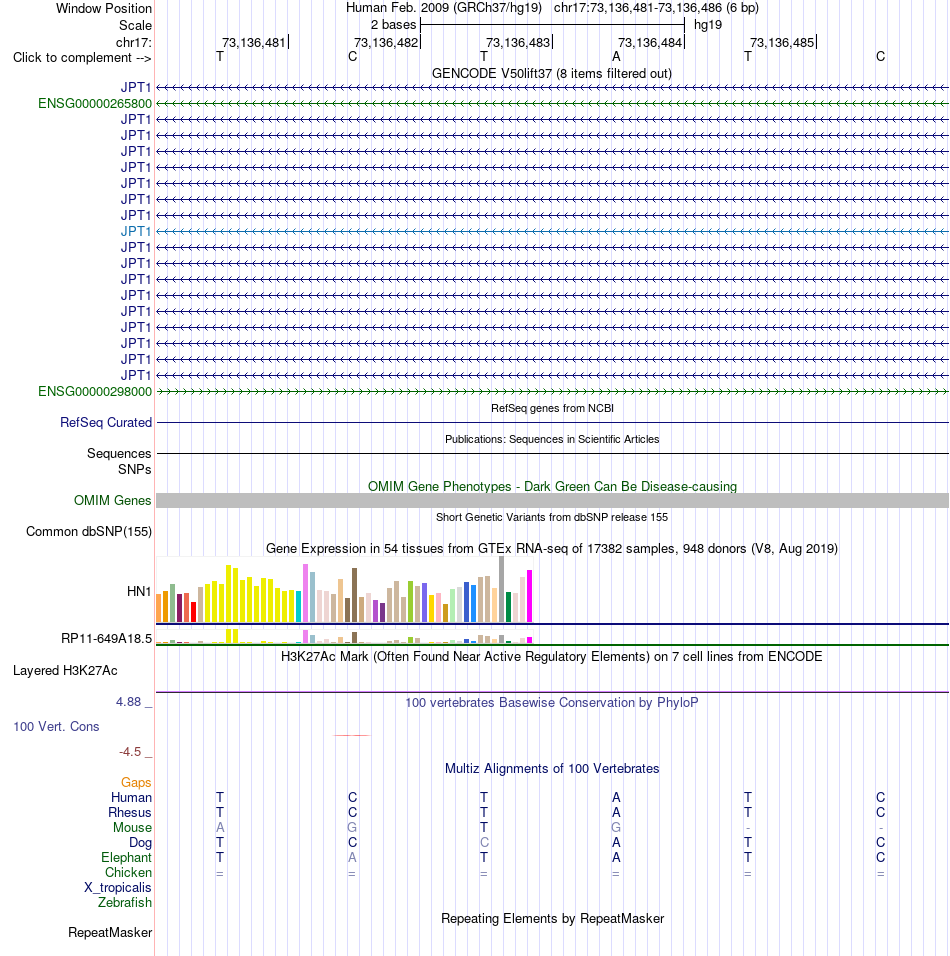Screen dimensions: 950x956
Task: Click the HN1 GTEx expression bar chart
Action: [345, 590]
